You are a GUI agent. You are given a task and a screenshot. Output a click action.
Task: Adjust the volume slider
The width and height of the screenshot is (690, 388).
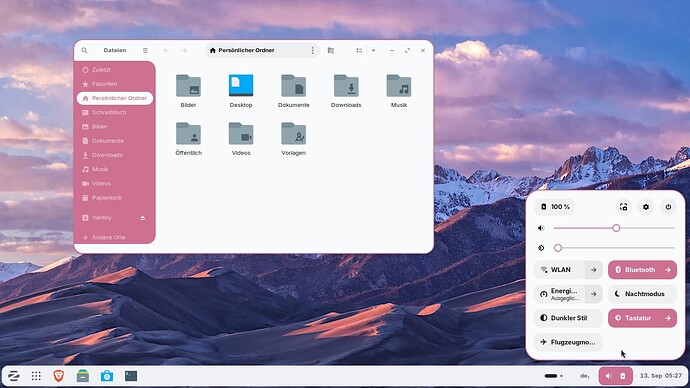(x=614, y=228)
